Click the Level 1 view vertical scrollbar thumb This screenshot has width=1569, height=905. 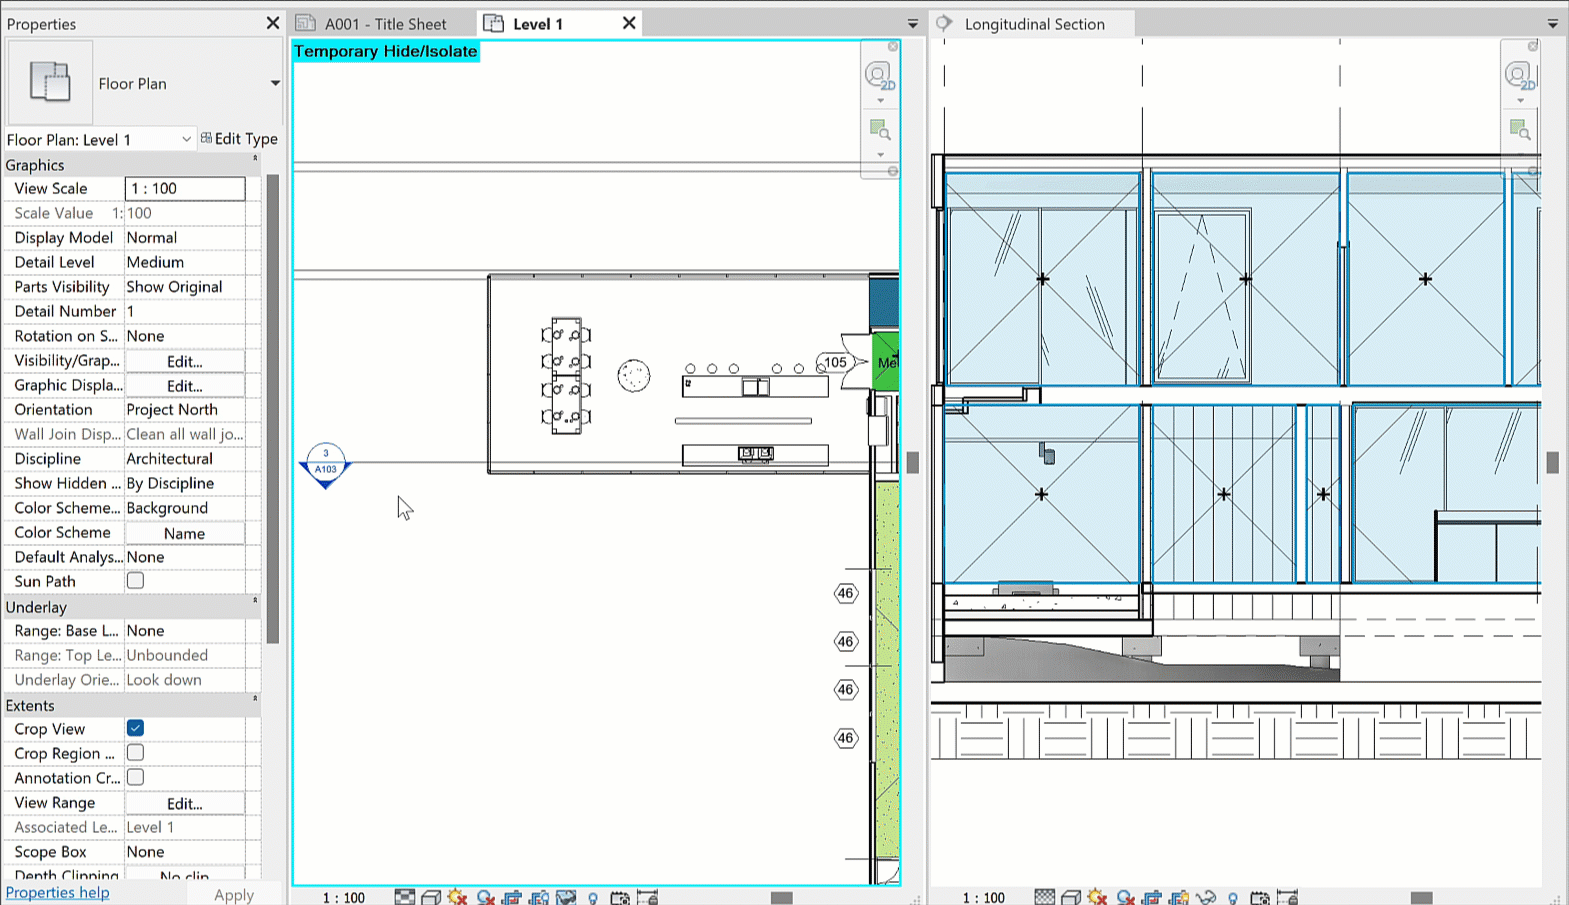pos(912,462)
